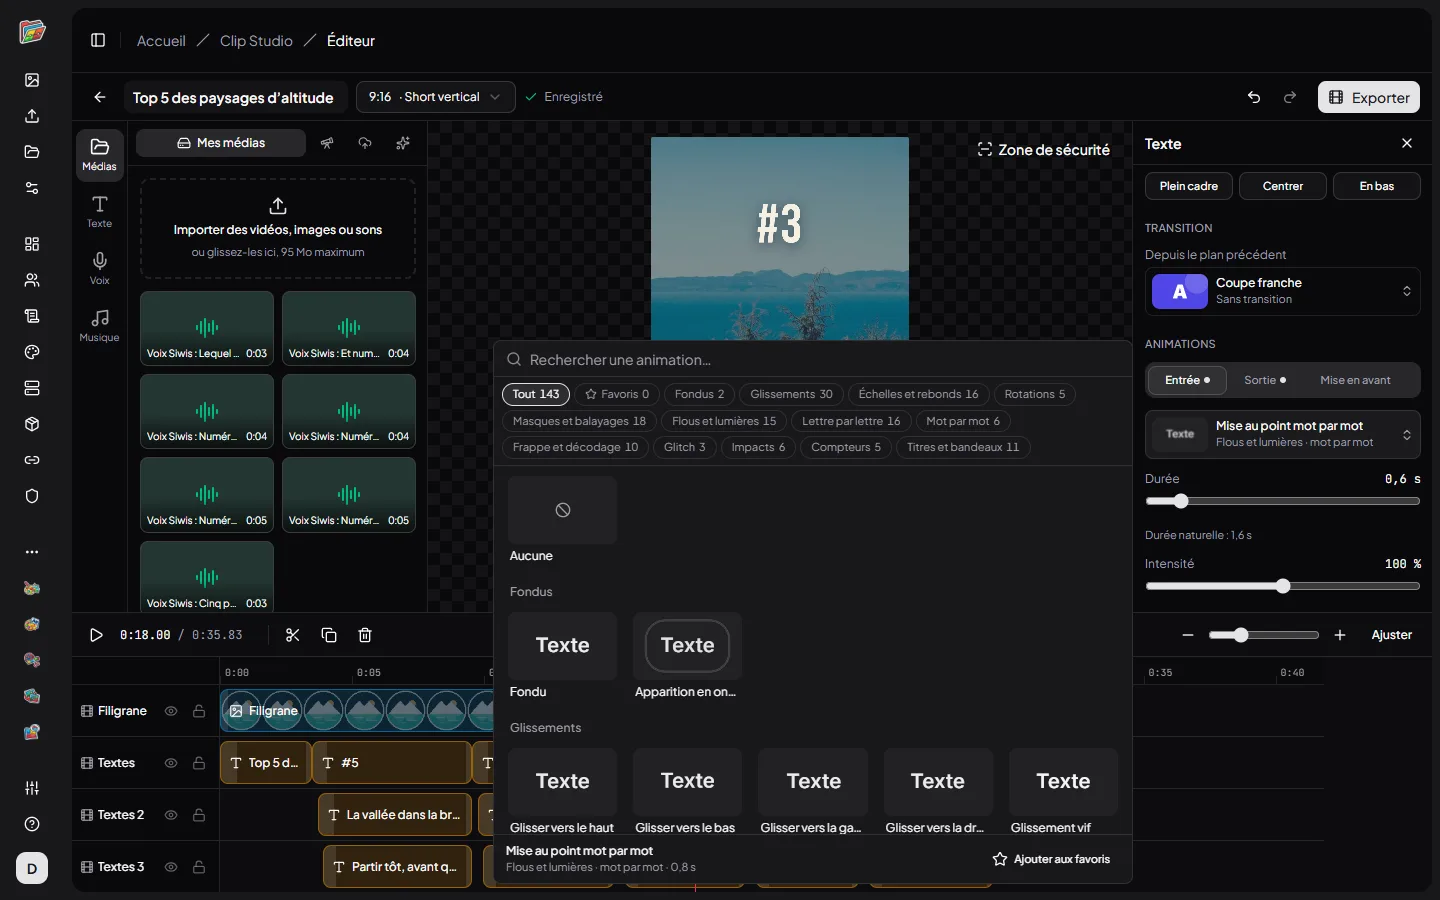
Task: Open the Accueil breadcrumb link
Action: pyautogui.click(x=161, y=41)
